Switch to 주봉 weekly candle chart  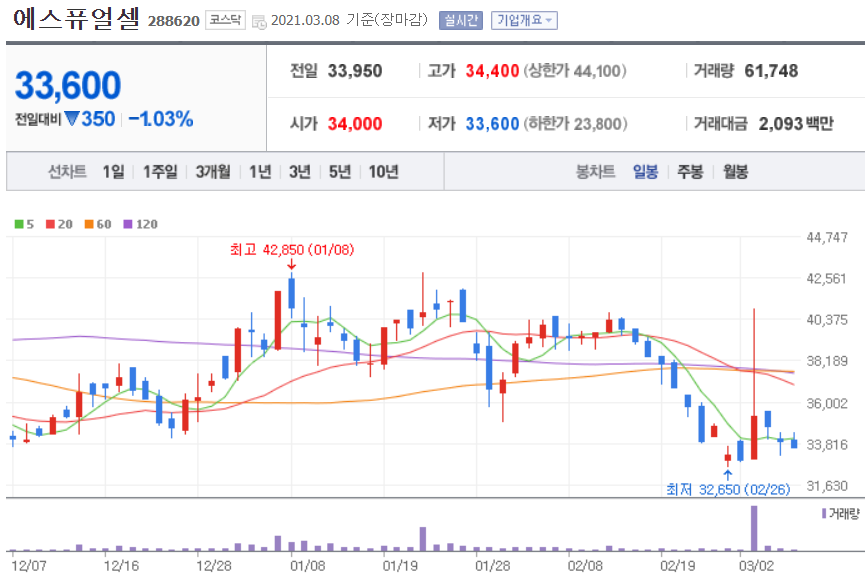point(690,172)
